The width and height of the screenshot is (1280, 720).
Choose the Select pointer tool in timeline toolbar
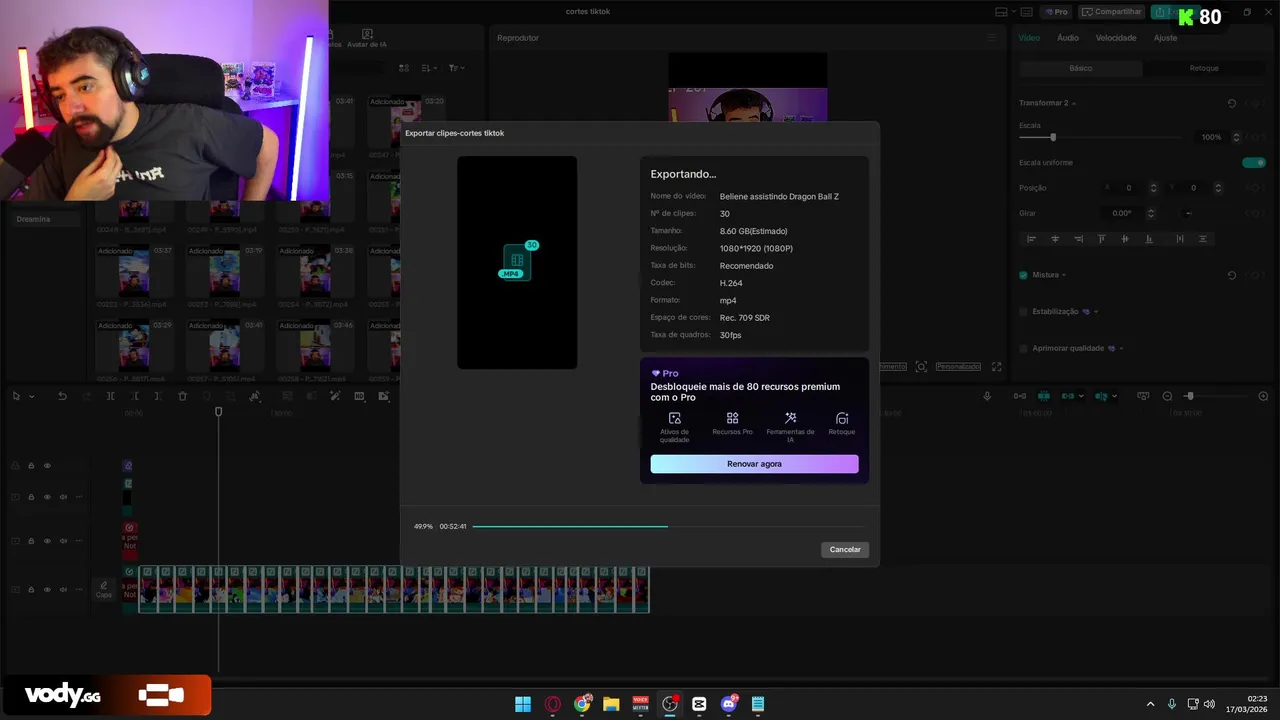tap(16, 396)
